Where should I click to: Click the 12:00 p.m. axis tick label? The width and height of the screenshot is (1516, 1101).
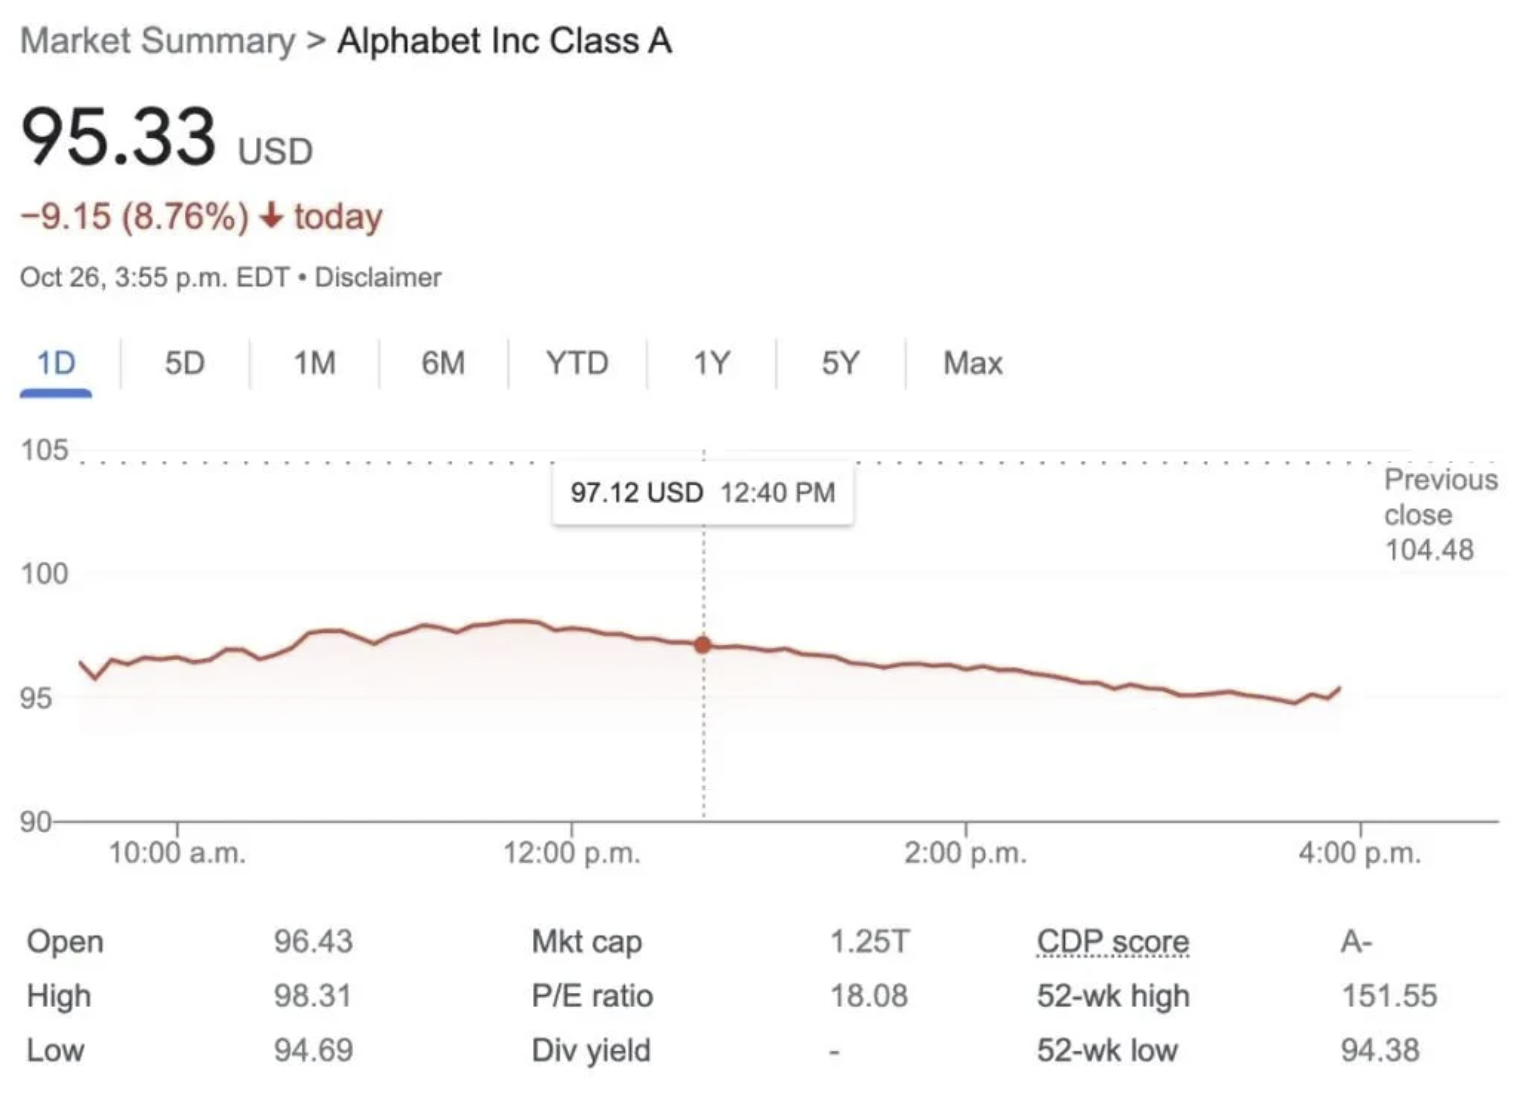tap(572, 853)
